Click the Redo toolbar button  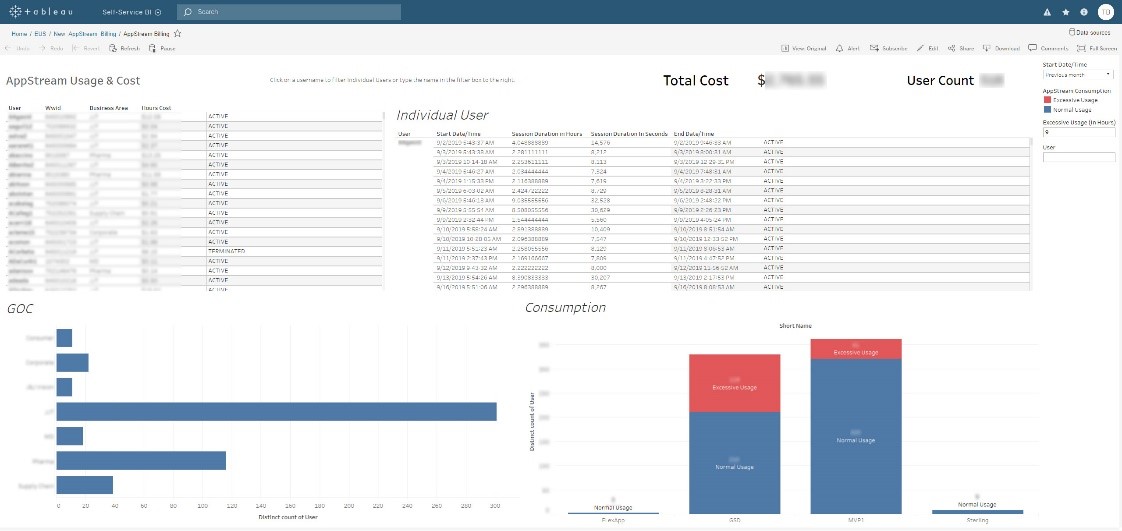click(x=52, y=49)
